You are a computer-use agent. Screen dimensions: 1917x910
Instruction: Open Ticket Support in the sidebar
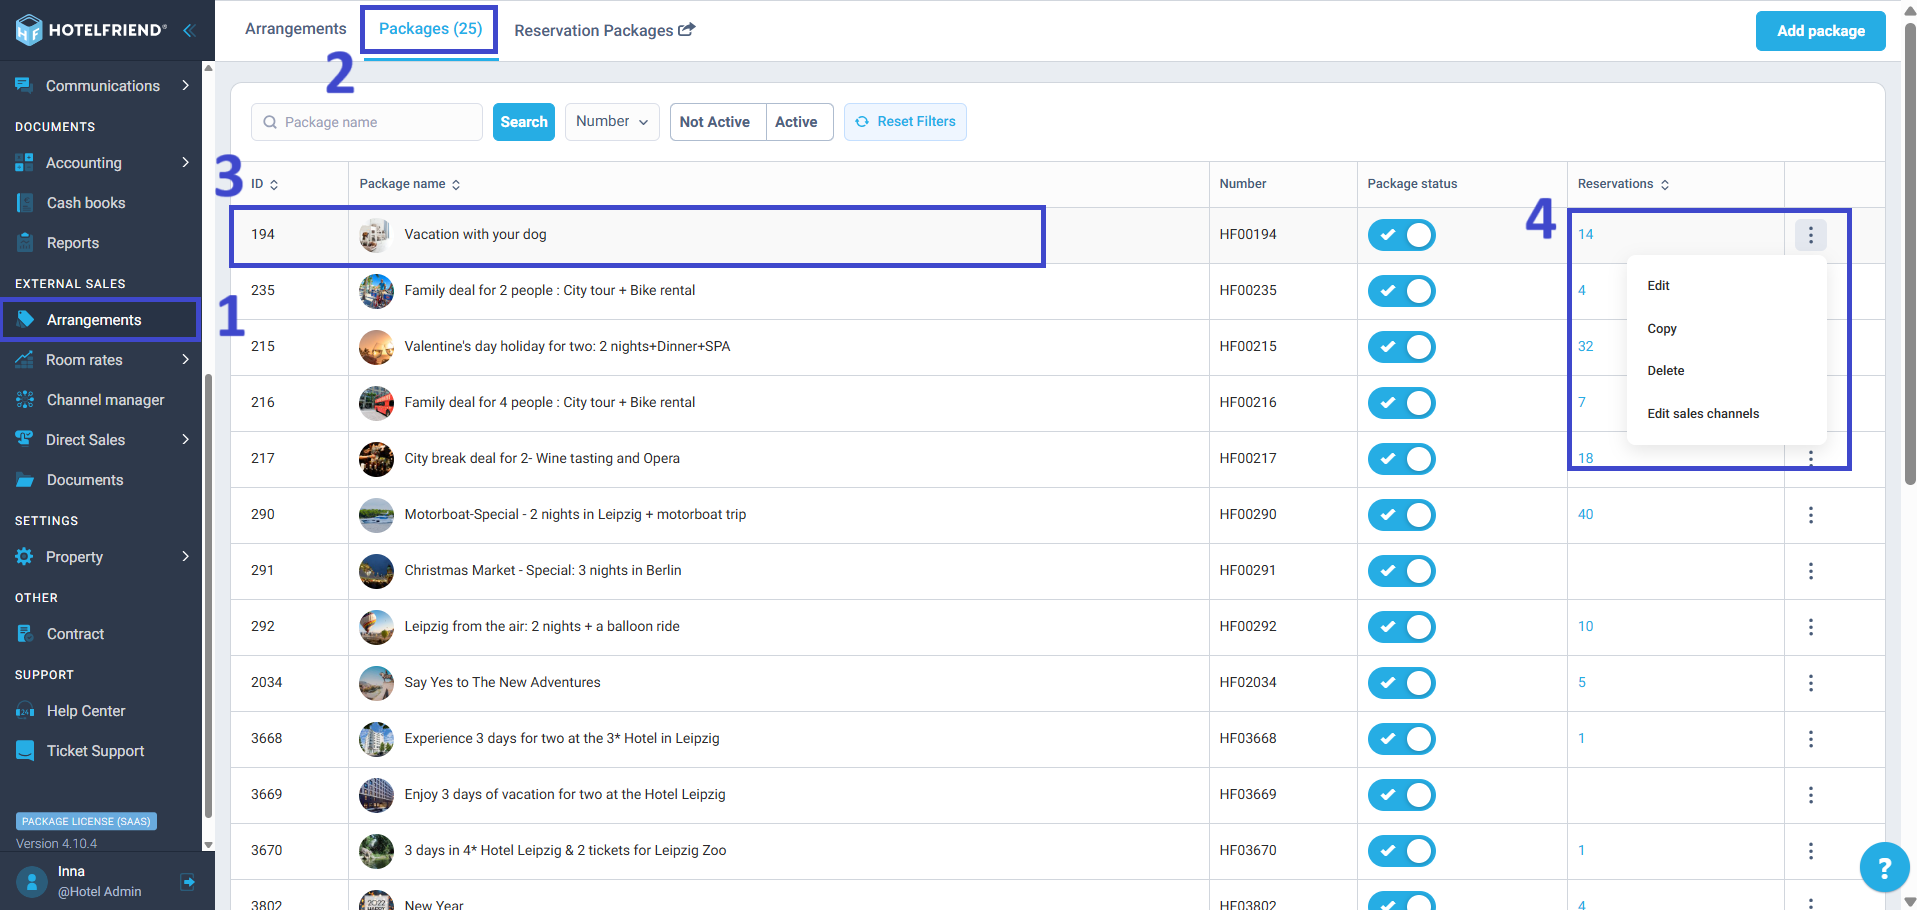pyautogui.click(x=95, y=751)
